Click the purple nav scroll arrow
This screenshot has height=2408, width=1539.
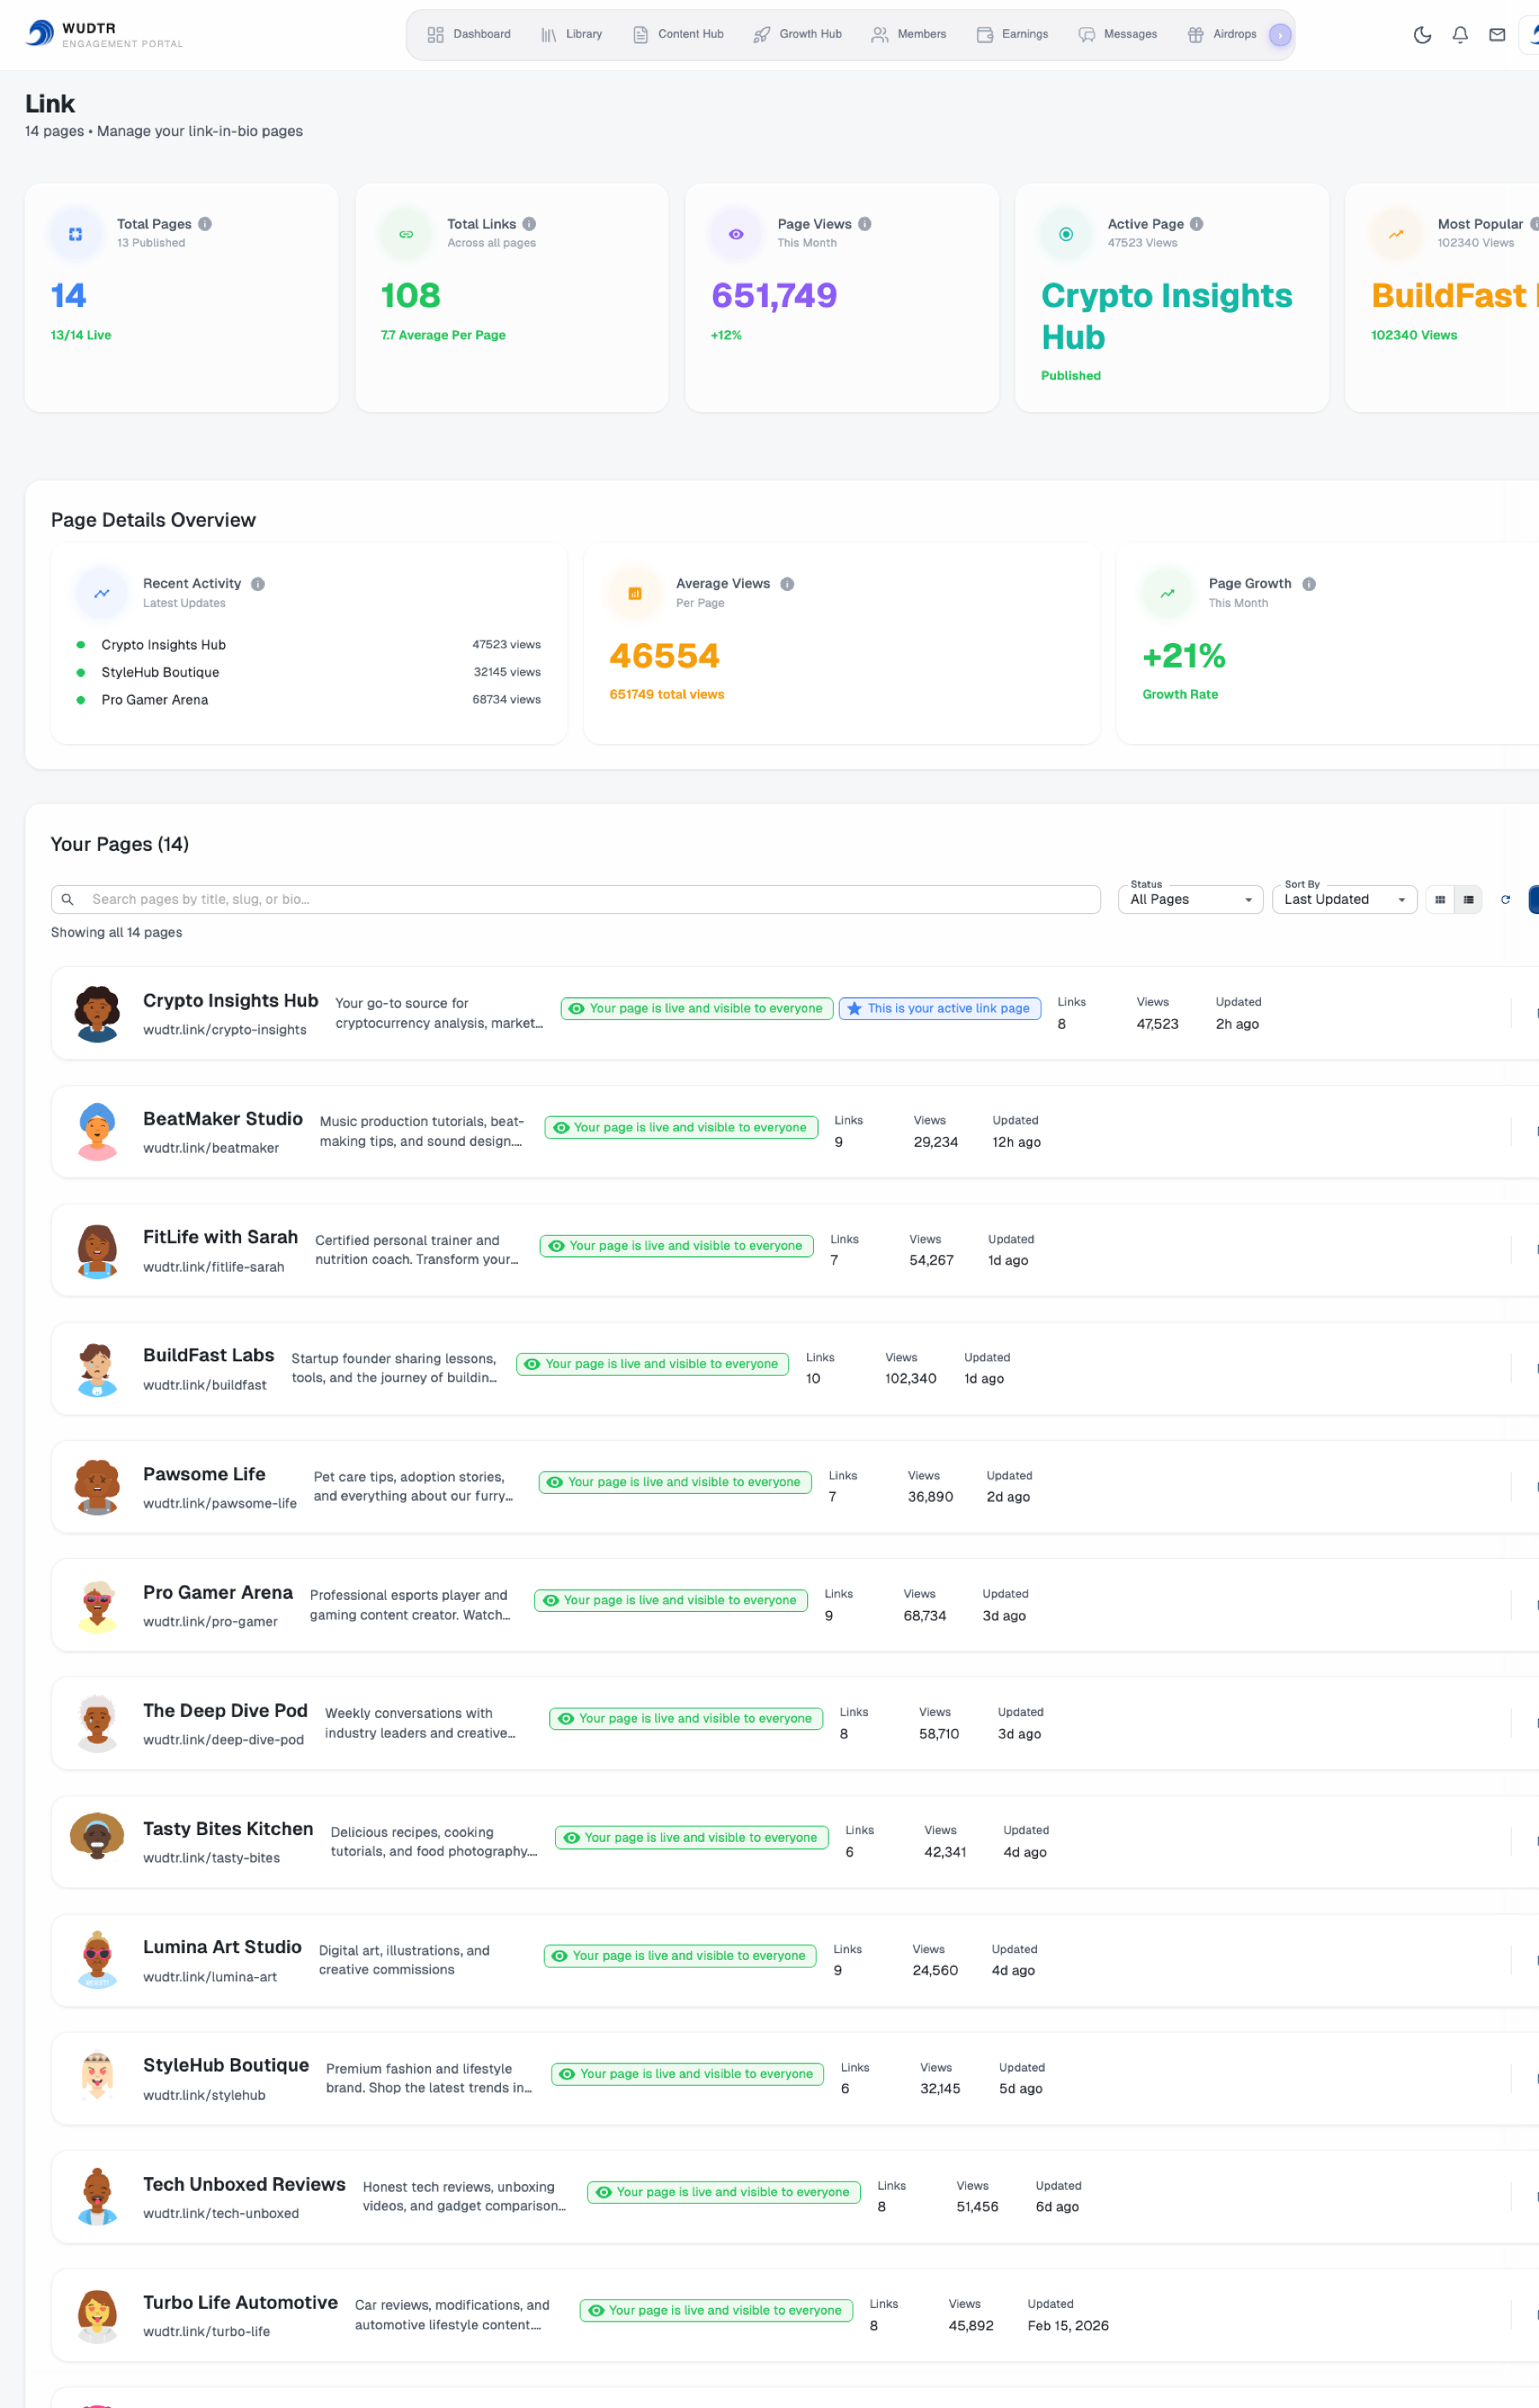coord(1280,35)
